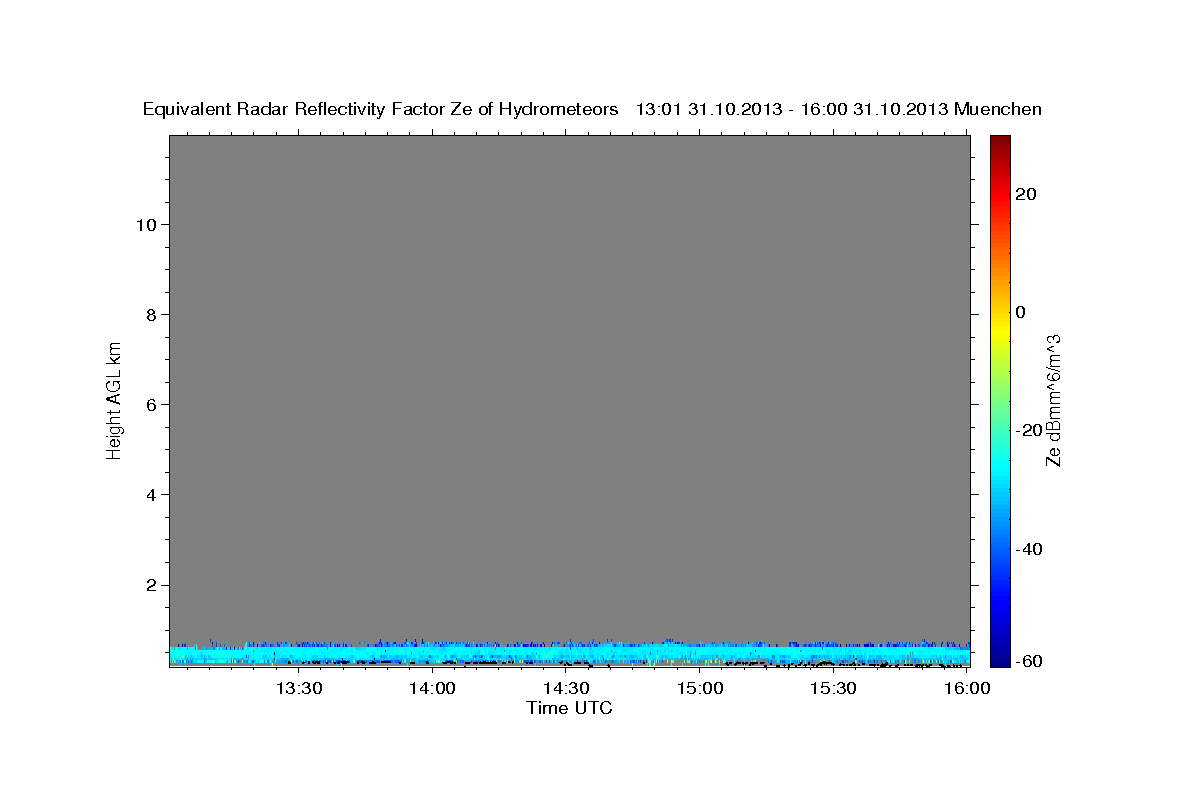
Task: Click the 16:00 time tick label
Action: pyautogui.click(x=967, y=688)
